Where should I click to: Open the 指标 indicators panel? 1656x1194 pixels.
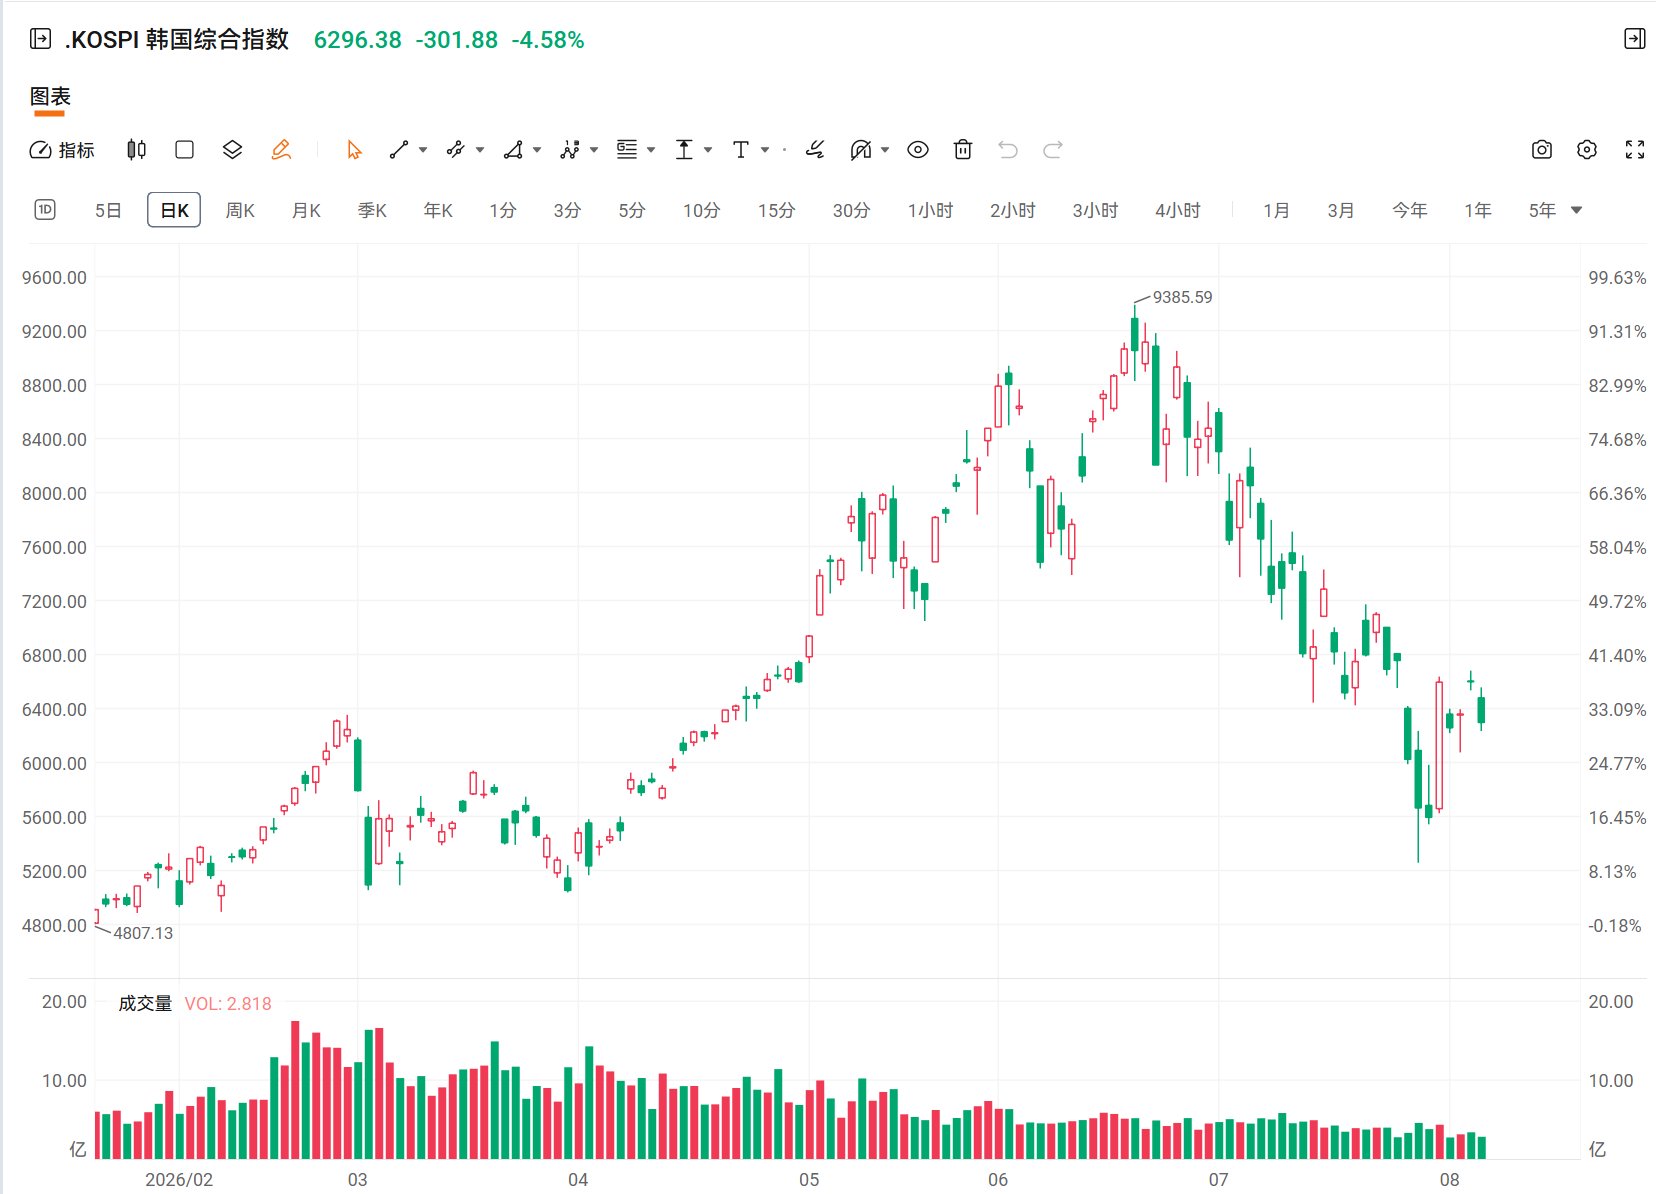coord(62,150)
